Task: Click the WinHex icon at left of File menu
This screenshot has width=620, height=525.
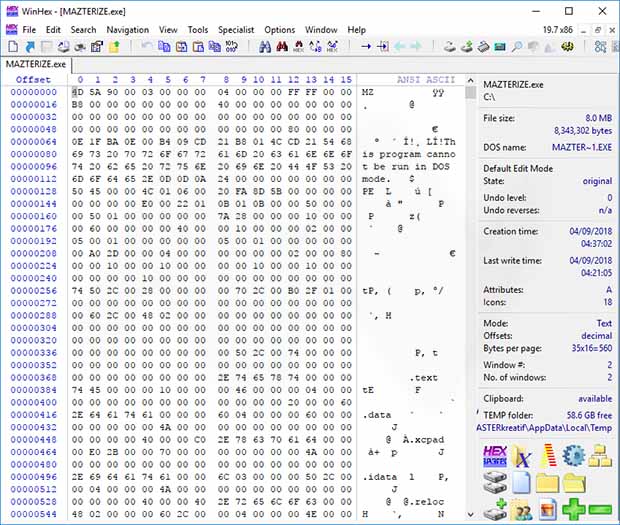Action: coord(12,30)
